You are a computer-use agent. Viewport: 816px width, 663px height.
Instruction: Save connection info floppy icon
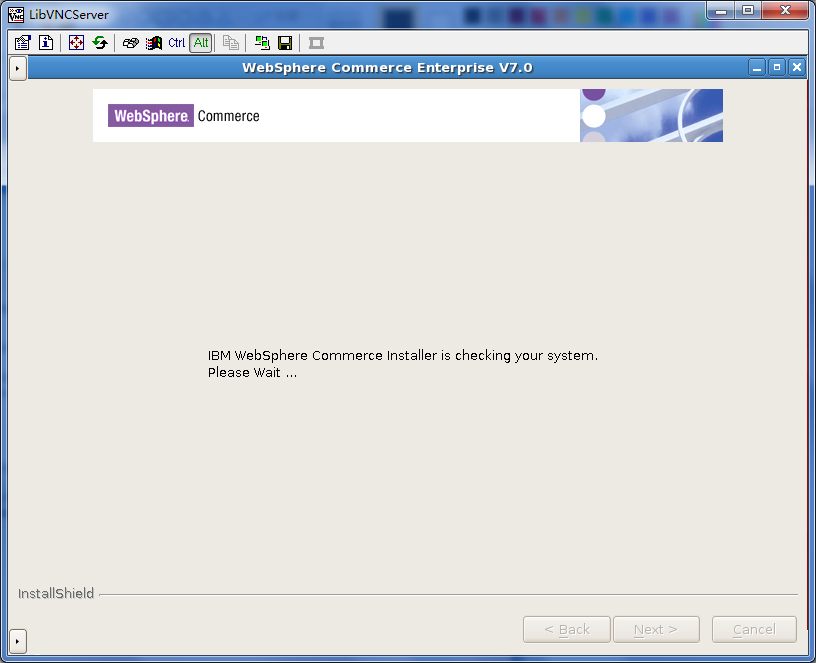click(x=285, y=43)
